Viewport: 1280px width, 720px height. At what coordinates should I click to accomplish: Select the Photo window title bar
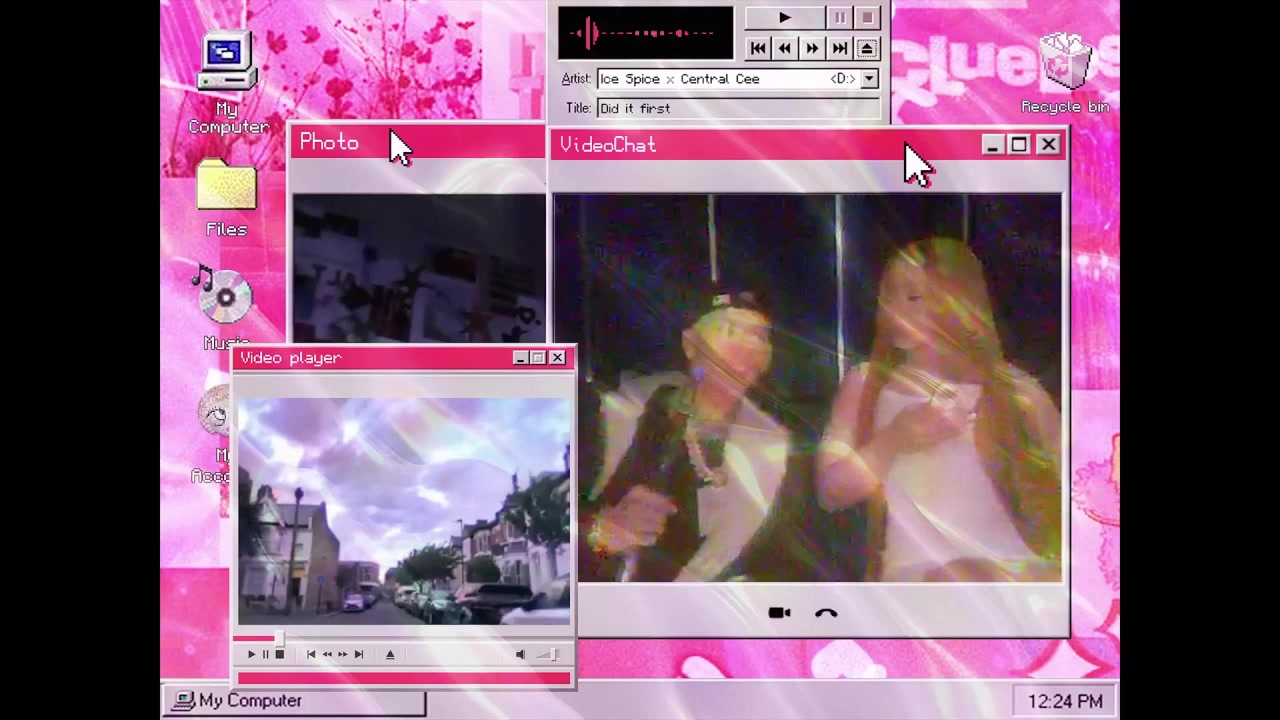[x=418, y=143]
